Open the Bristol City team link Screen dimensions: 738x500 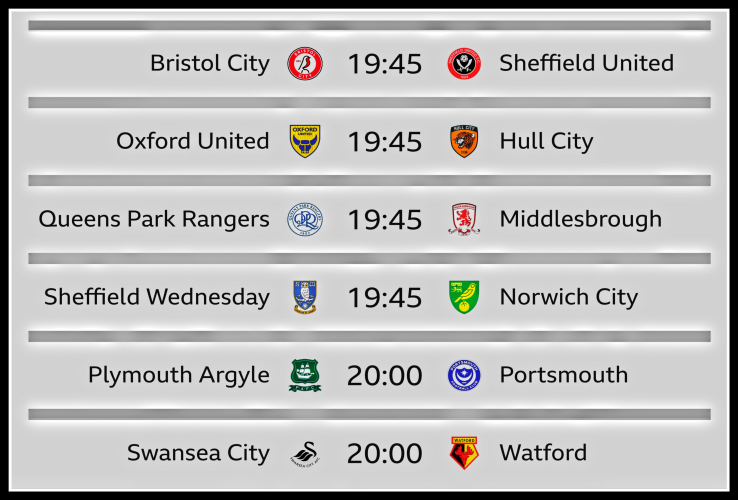(x=210, y=63)
